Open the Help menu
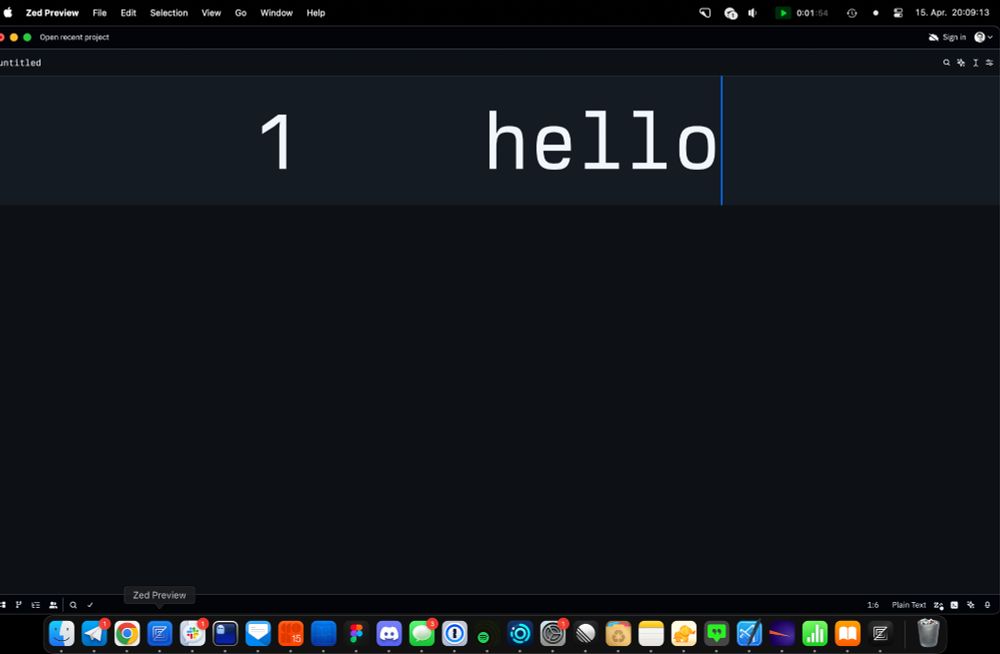The image size is (1000, 654). click(316, 13)
